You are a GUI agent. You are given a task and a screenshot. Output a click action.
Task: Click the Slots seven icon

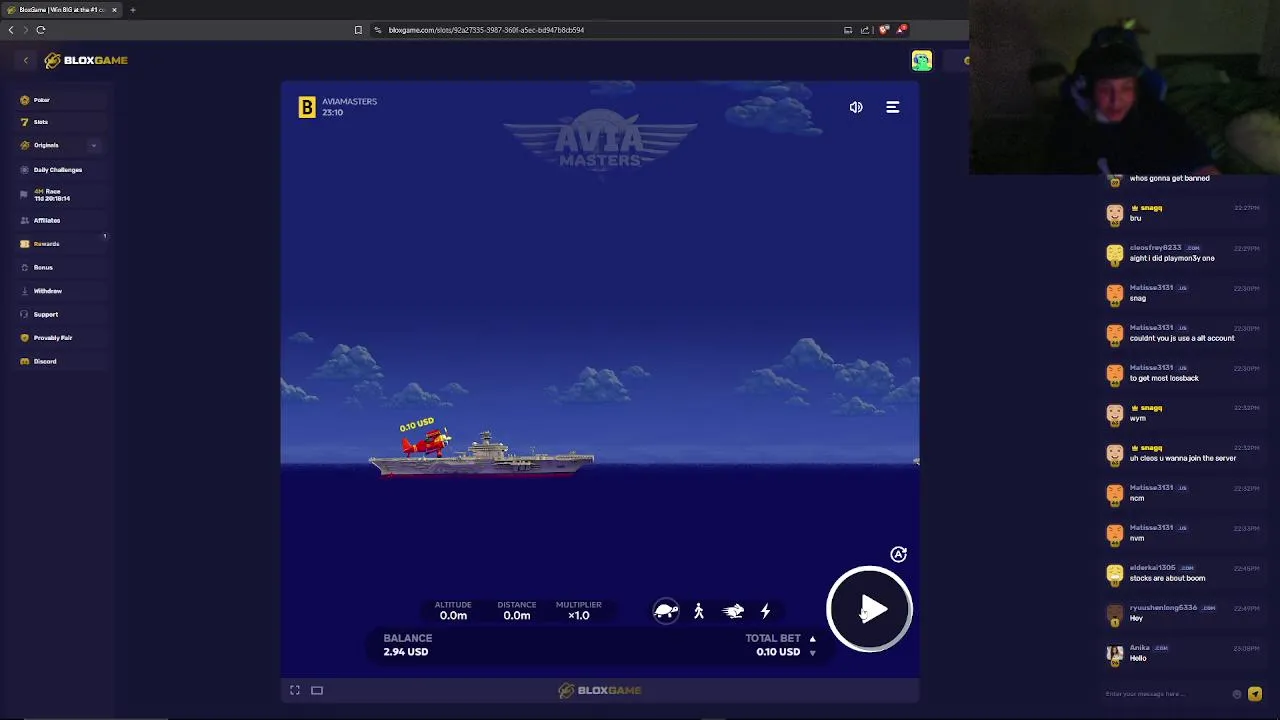coord(25,122)
